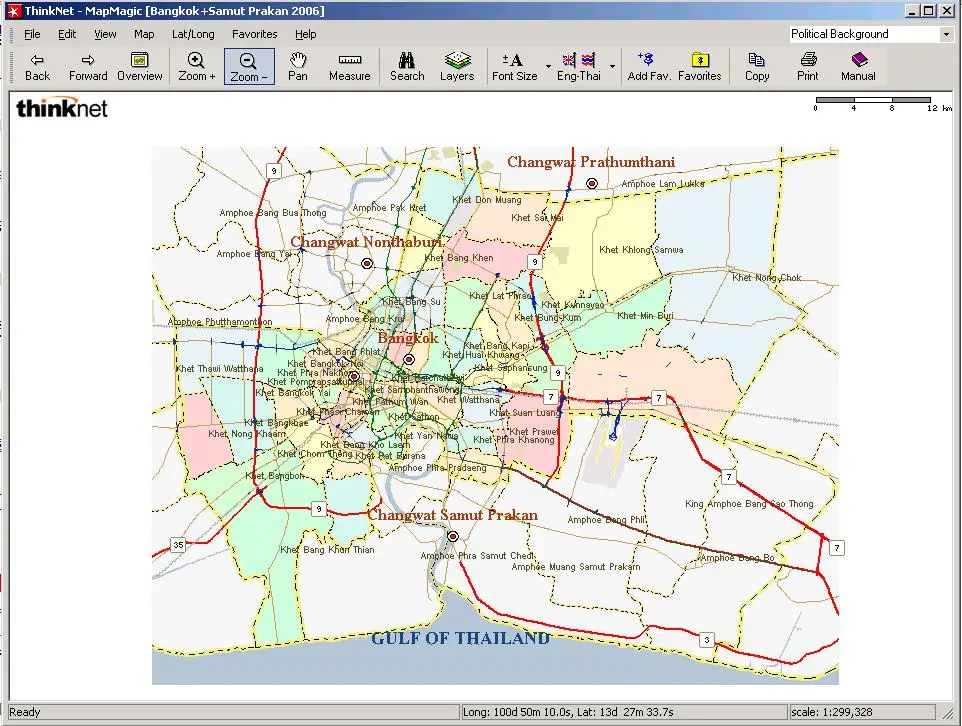Image resolution: width=962 pixels, height=726 pixels.
Task: Click the Changwat Samut Prakan capital marker
Action: tap(453, 536)
